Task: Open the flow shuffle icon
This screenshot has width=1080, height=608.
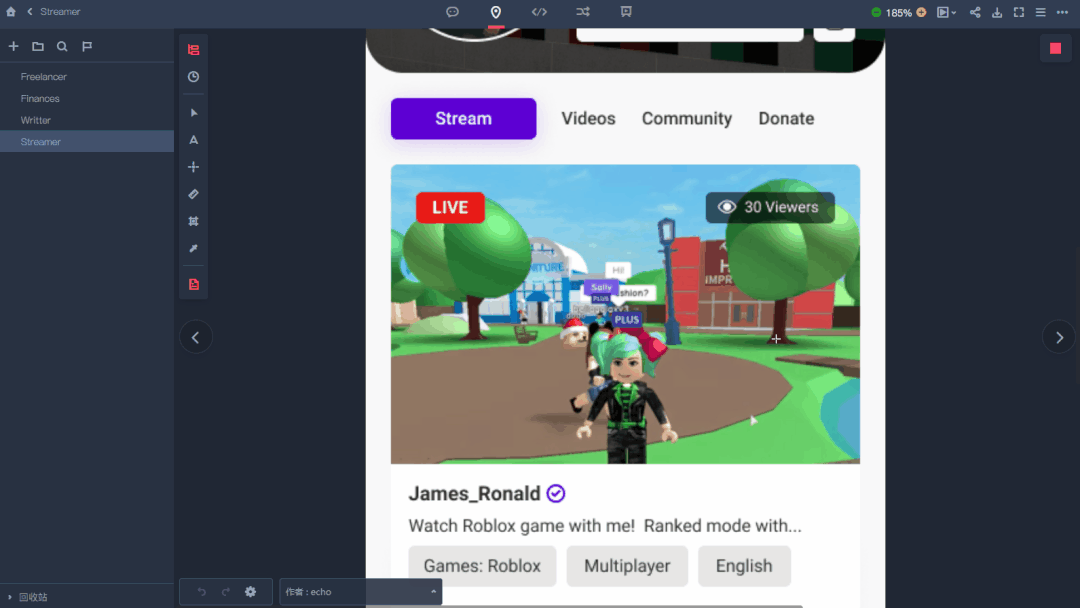Action: point(583,12)
